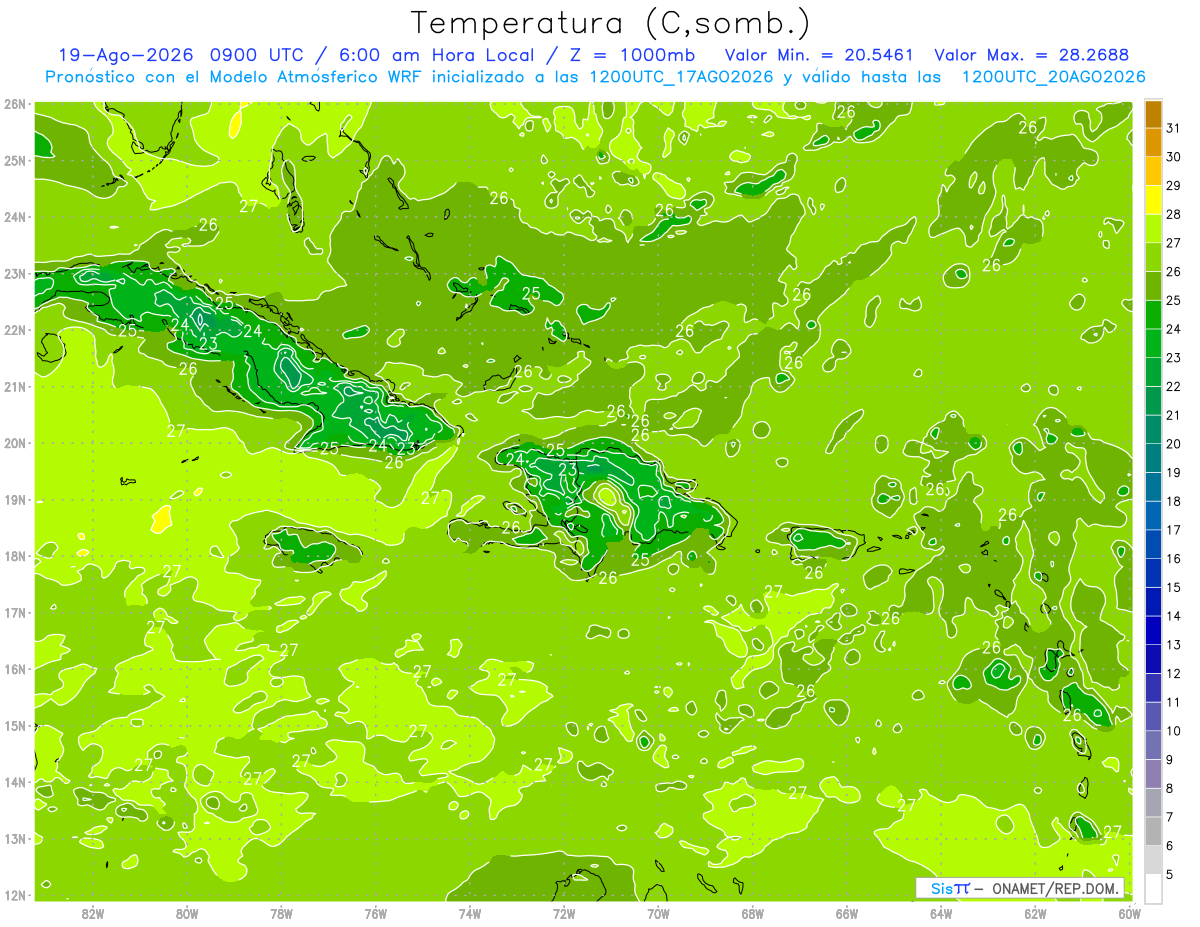Click latitude axis label '14N'

(15, 782)
